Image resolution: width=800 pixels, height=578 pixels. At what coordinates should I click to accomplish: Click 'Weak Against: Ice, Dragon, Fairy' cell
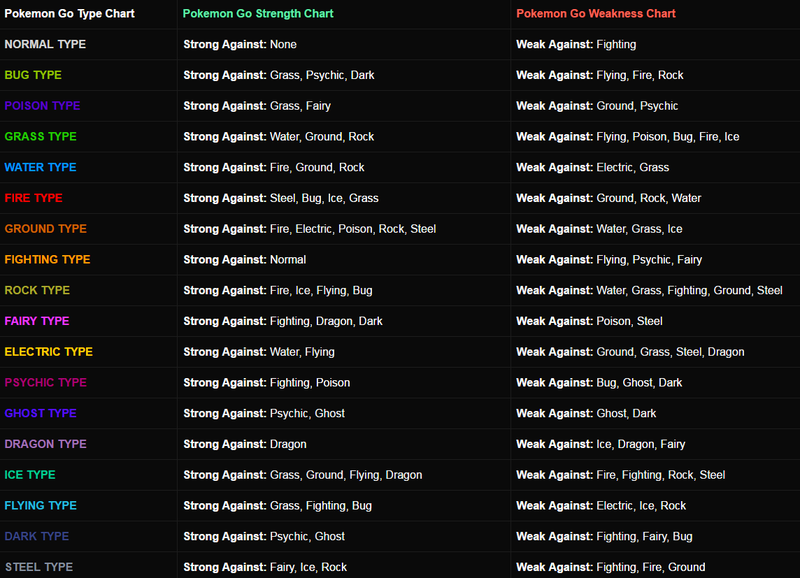[x=601, y=444]
